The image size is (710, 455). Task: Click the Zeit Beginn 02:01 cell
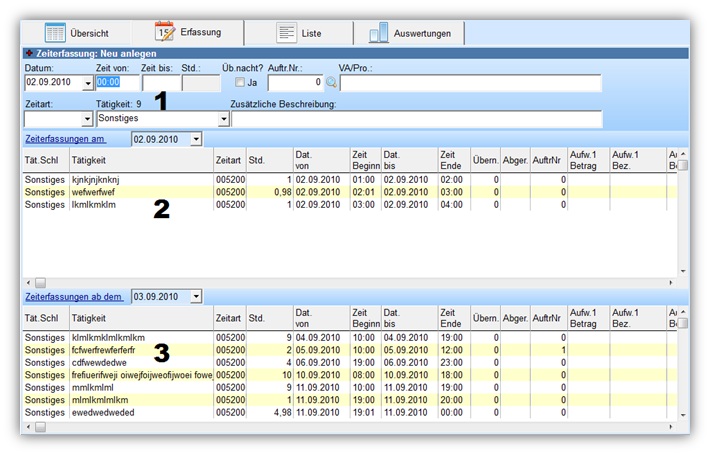coord(365,192)
